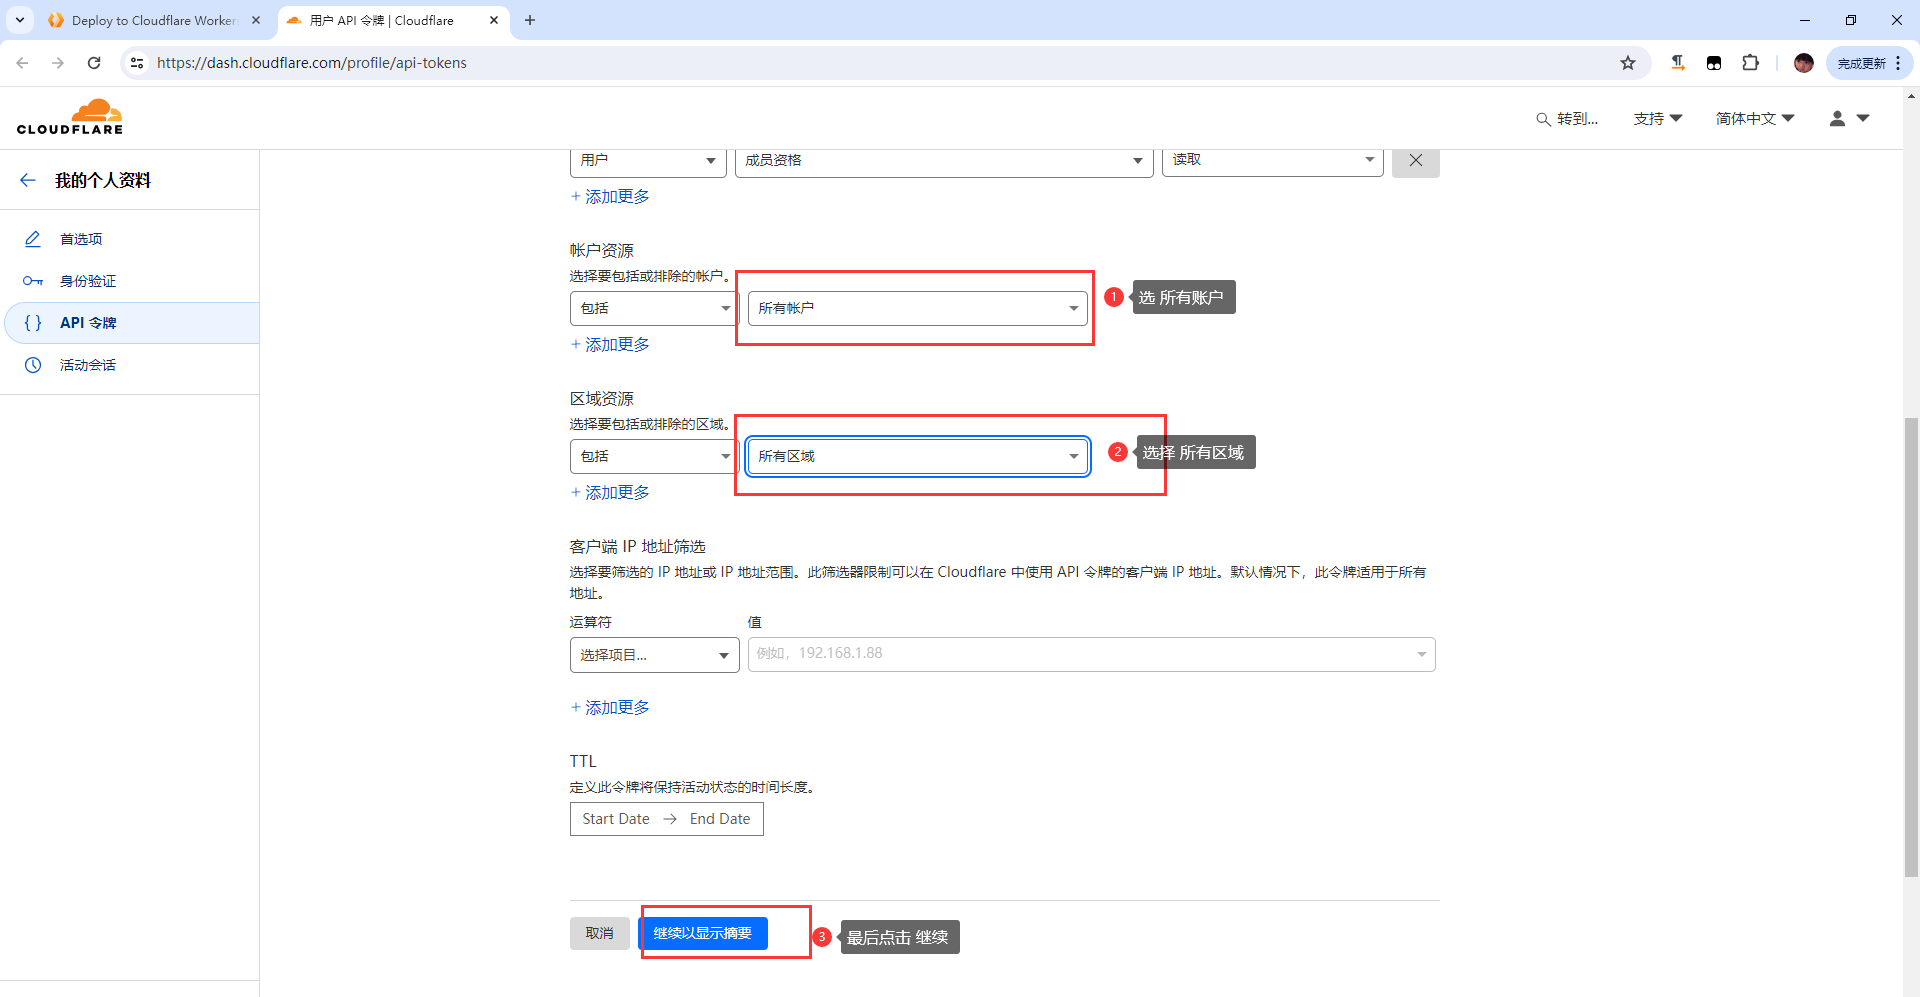Click the Start Date field in TTL

pyautogui.click(x=616, y=819)
